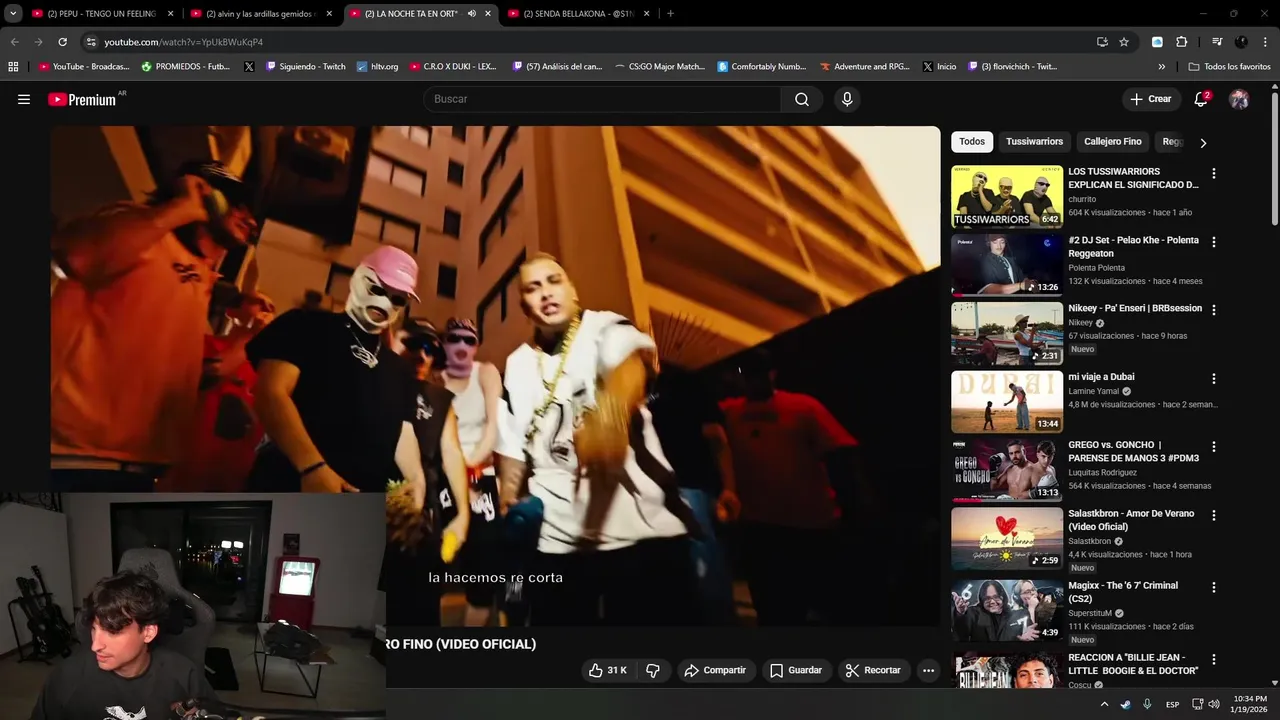
Task: Select the Callejero Fino filter chip
Action: 1112,142
